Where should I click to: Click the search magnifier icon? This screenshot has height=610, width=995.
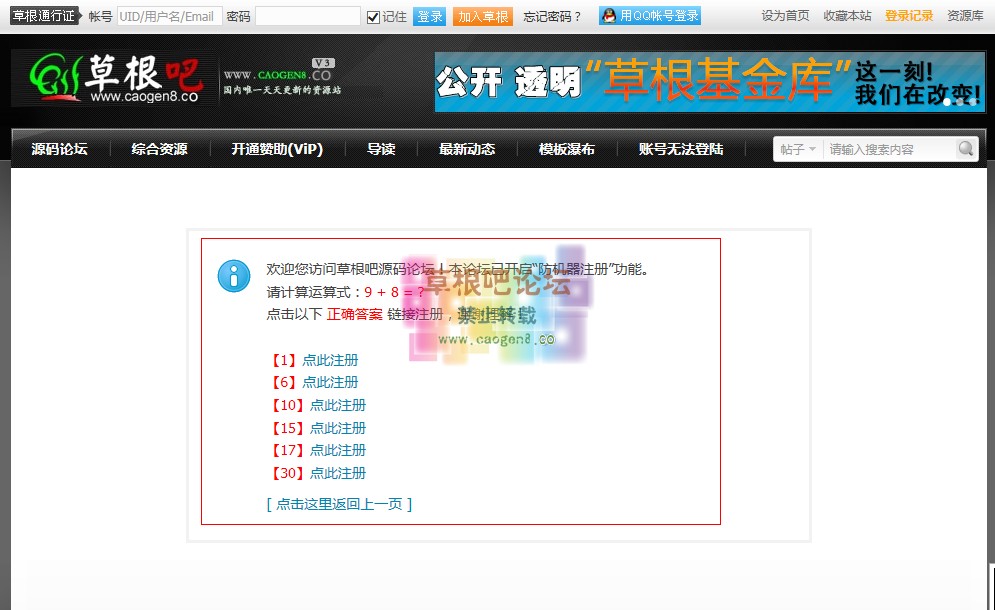point(965,149)
